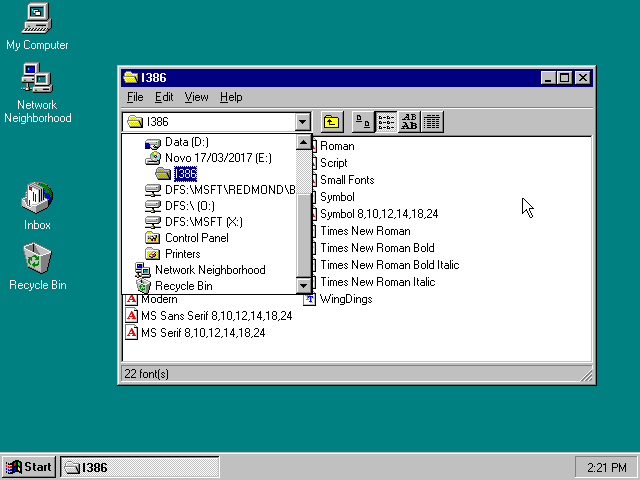Image resolution: width=640 pixels, height=480 pixels.
Task: Collapse the folder location dropdown arrow
Action: [303, 122]
